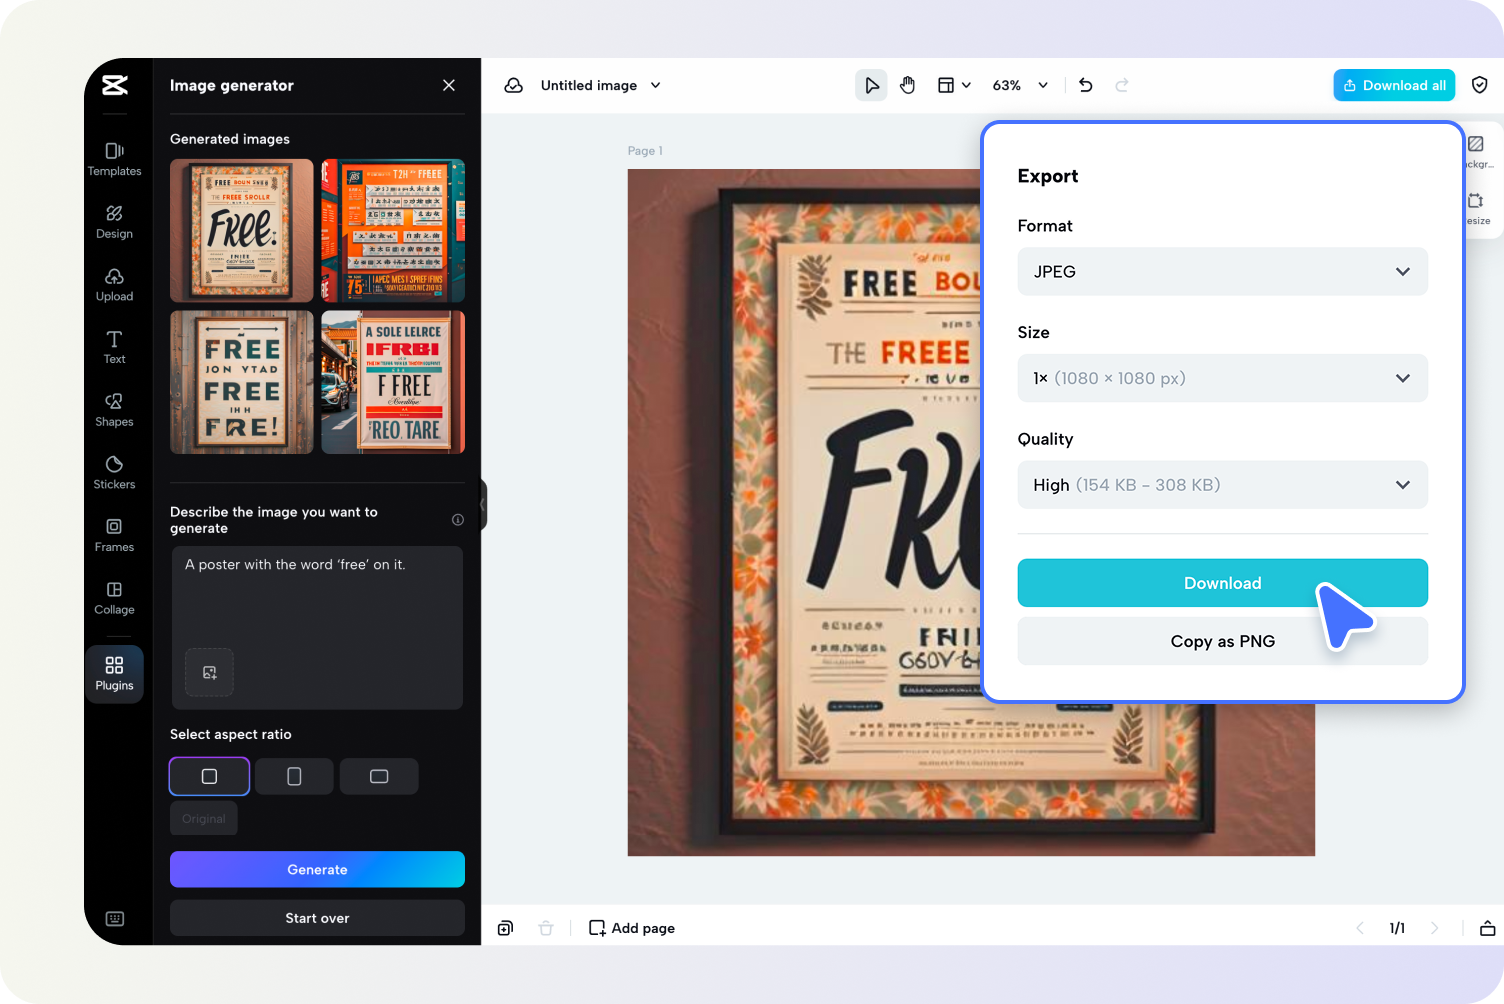Close the Image generator panel
The image size is (1504, 1004).
point(449,85)
